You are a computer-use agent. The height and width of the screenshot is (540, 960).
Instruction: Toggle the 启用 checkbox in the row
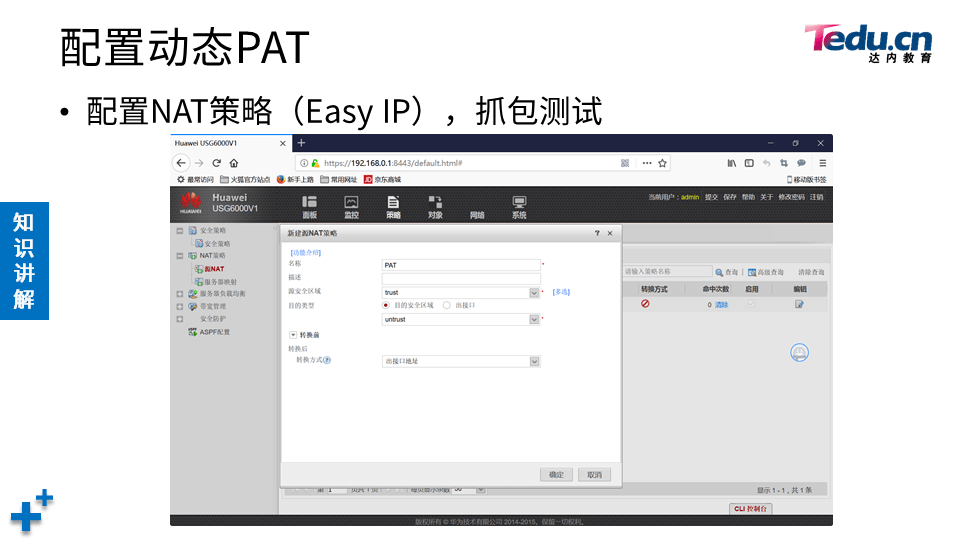pos(751,304)
